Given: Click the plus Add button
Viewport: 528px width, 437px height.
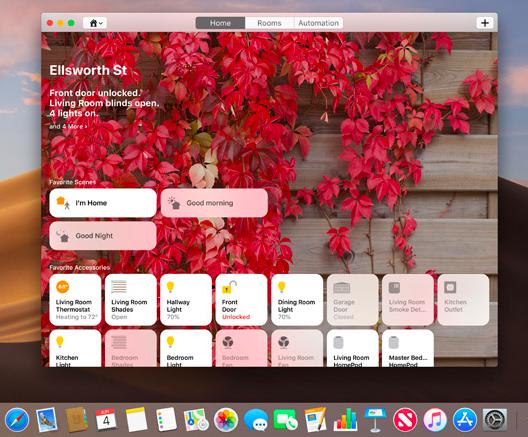Looking at the screenshot, I should pos(485,23).
